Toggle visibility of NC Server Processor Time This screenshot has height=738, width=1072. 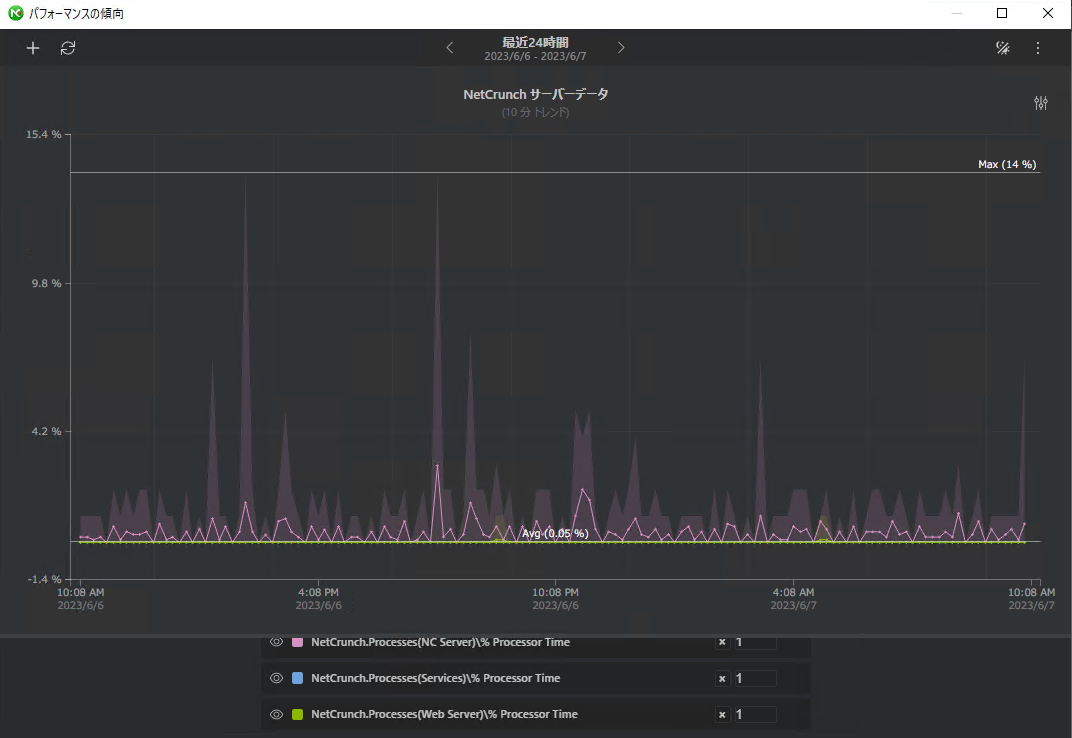pyautogui.click(x=276, y=642)
